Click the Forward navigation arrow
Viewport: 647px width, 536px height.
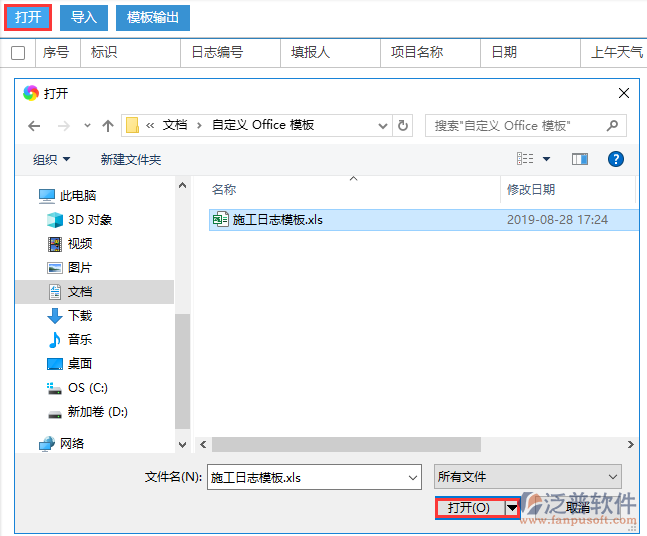(64, 125)
